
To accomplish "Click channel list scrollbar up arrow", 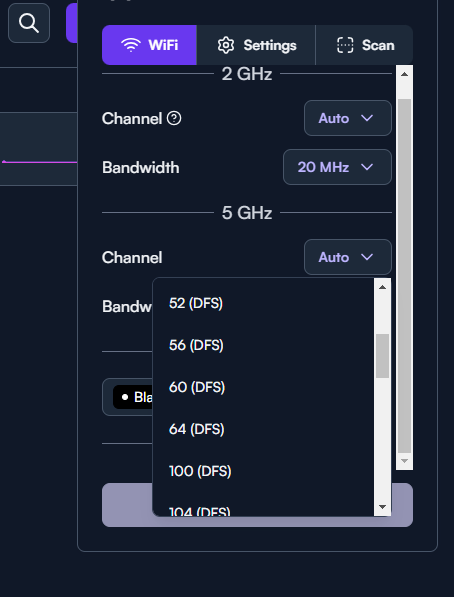I will [x=382, y=287].
